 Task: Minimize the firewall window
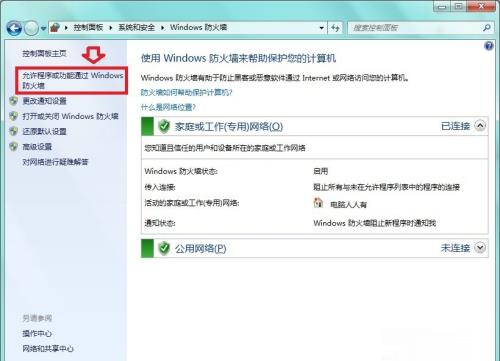tap(443, 6)
